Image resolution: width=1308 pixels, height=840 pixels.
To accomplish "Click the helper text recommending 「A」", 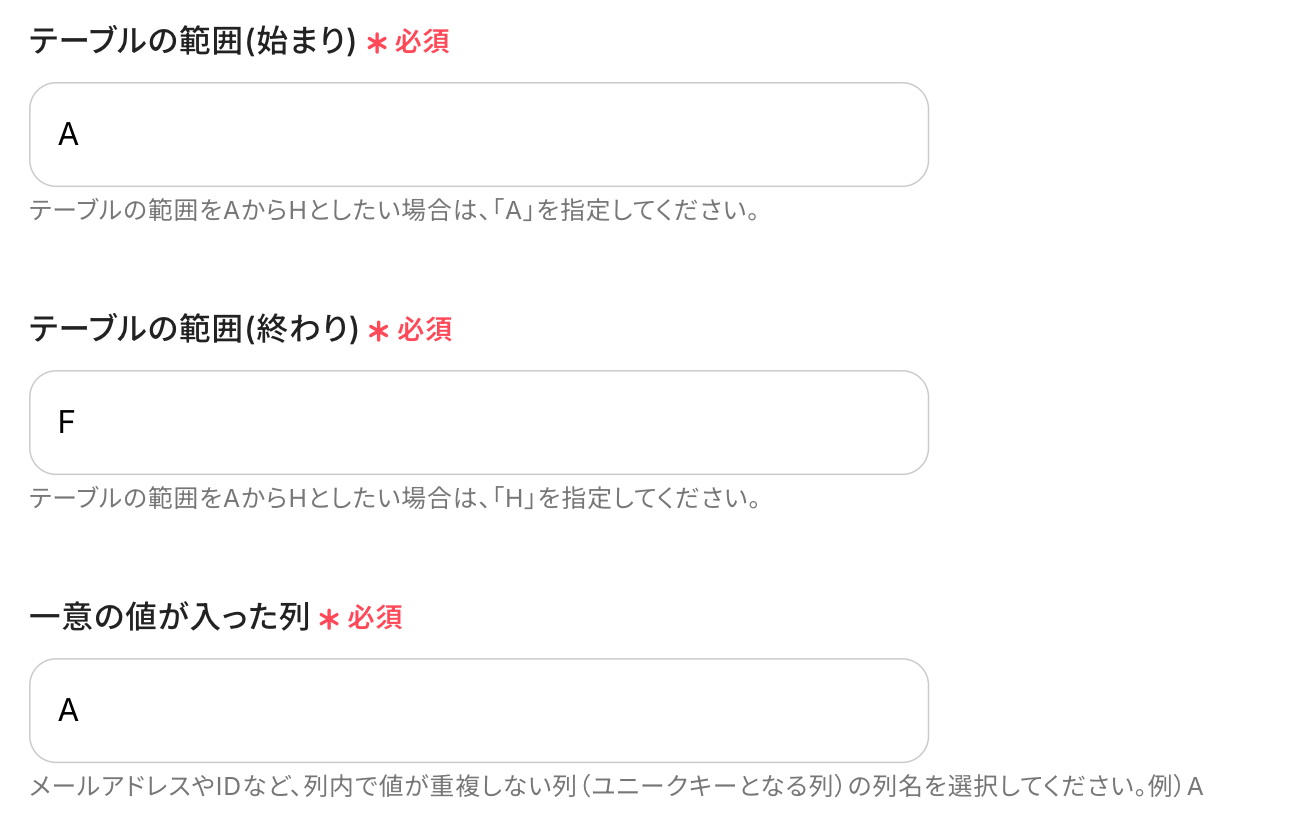I will (395, 211).
